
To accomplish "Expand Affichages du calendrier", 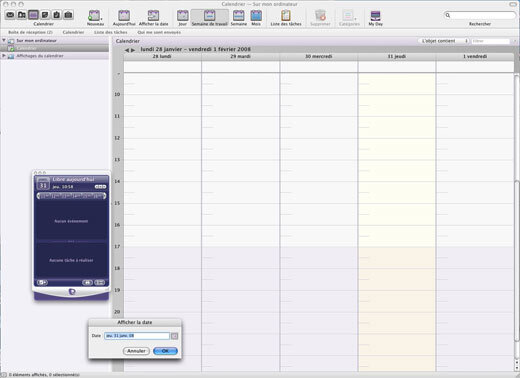I will (x=4, y=56).
